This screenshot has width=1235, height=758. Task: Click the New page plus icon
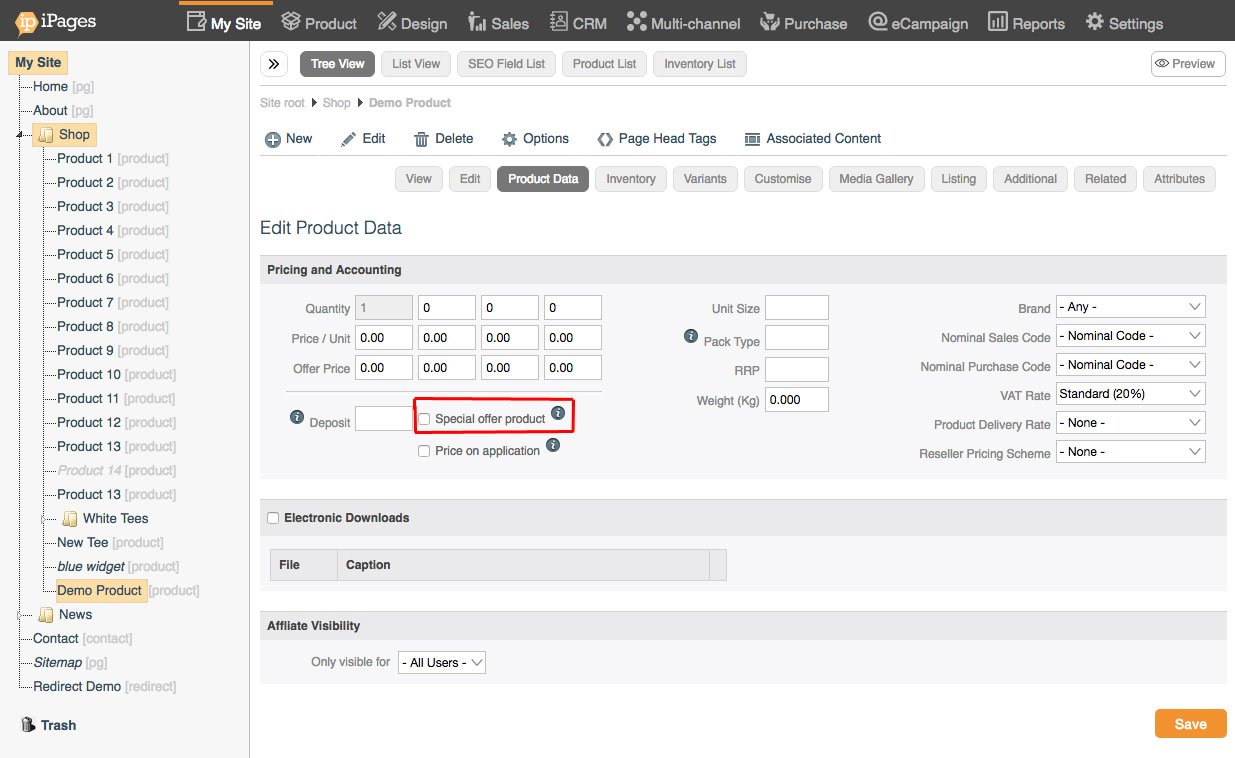pos(272,139)
